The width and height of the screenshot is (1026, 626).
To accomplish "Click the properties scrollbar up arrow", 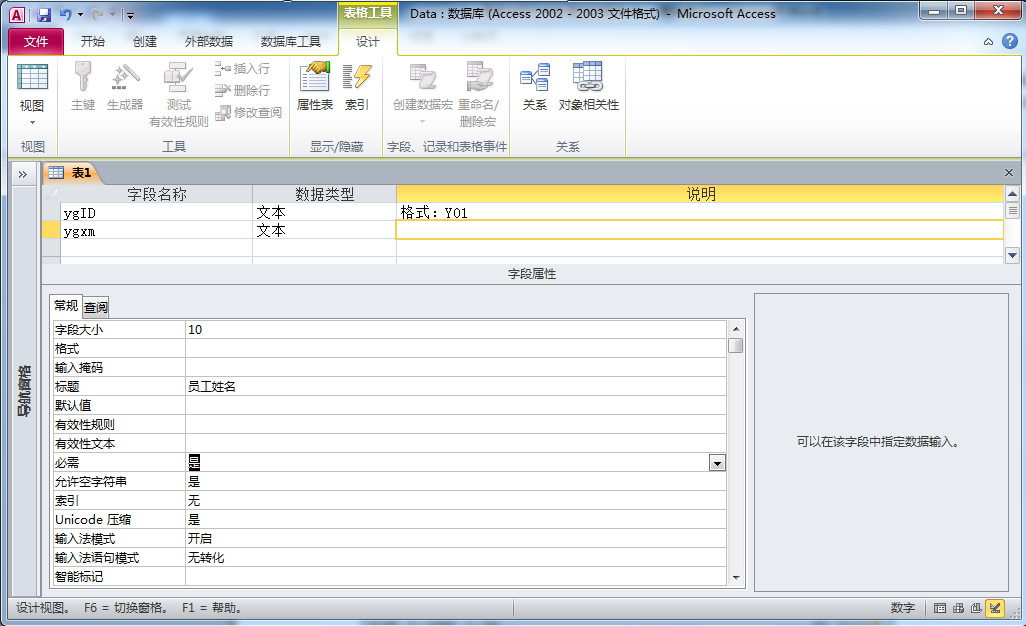I will pos(736,329).
